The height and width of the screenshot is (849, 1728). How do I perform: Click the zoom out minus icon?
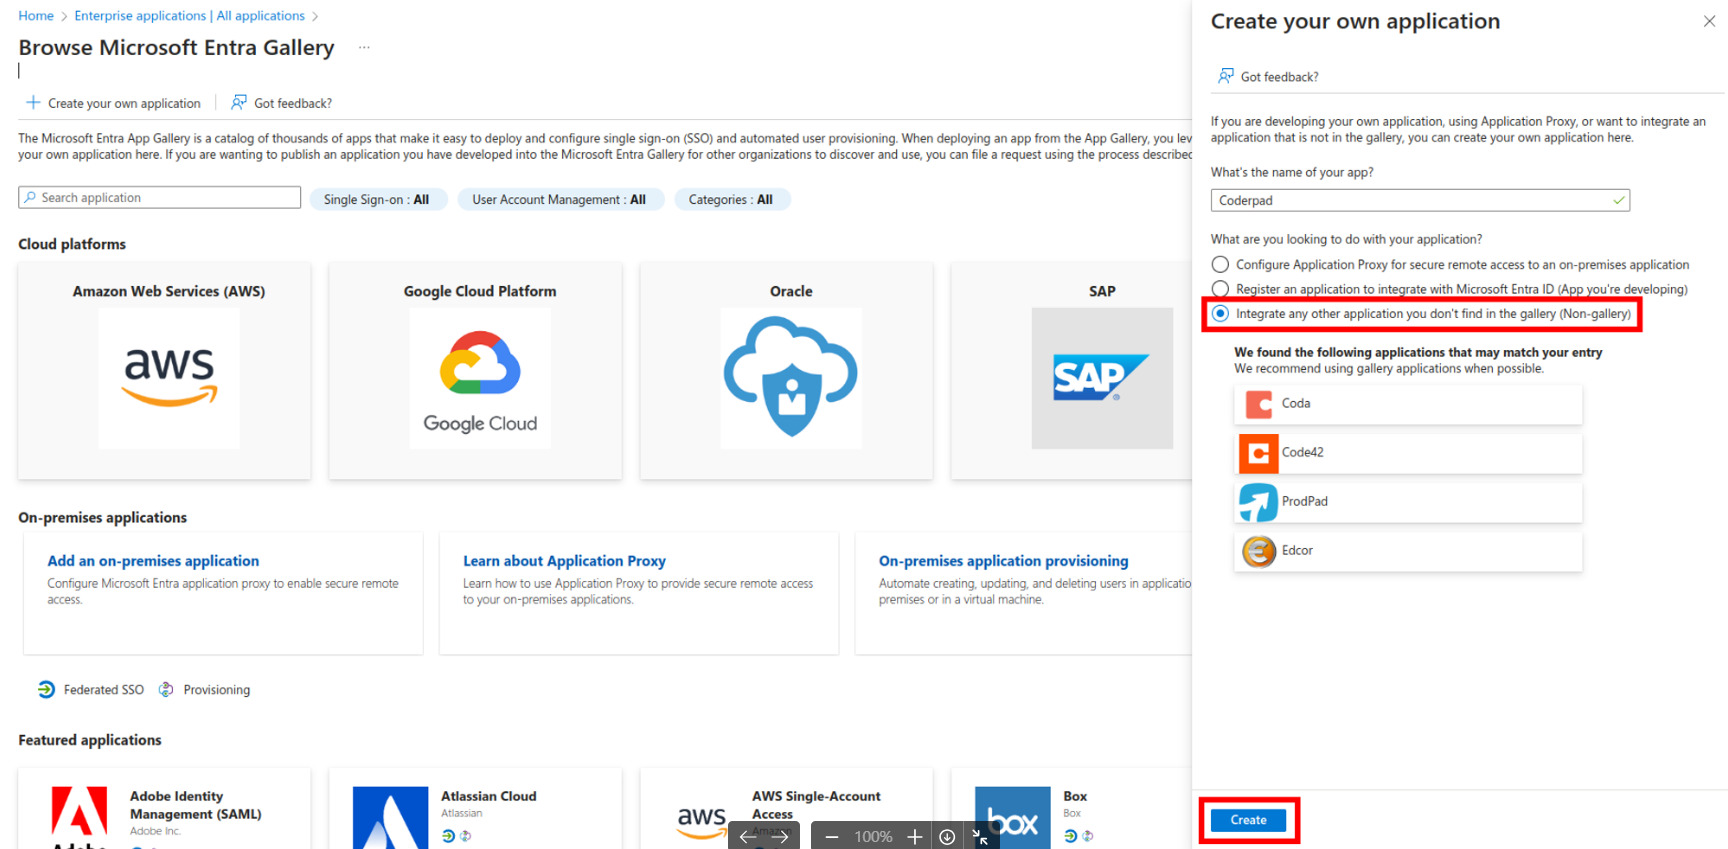coord(831,837)
